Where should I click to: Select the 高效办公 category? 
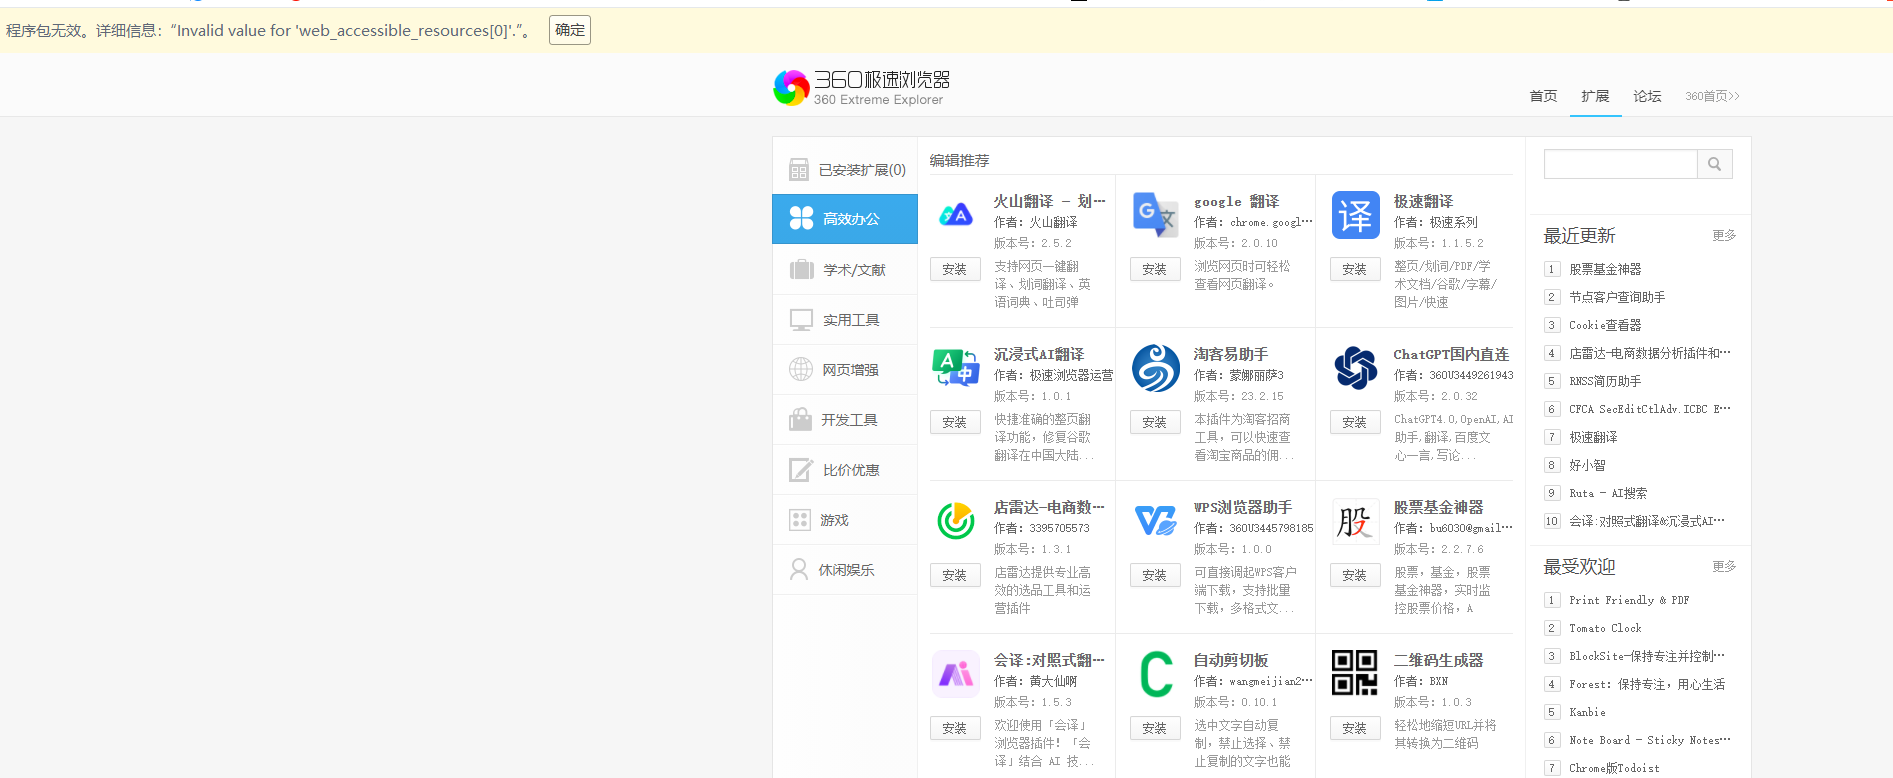[x=845, y=219]
